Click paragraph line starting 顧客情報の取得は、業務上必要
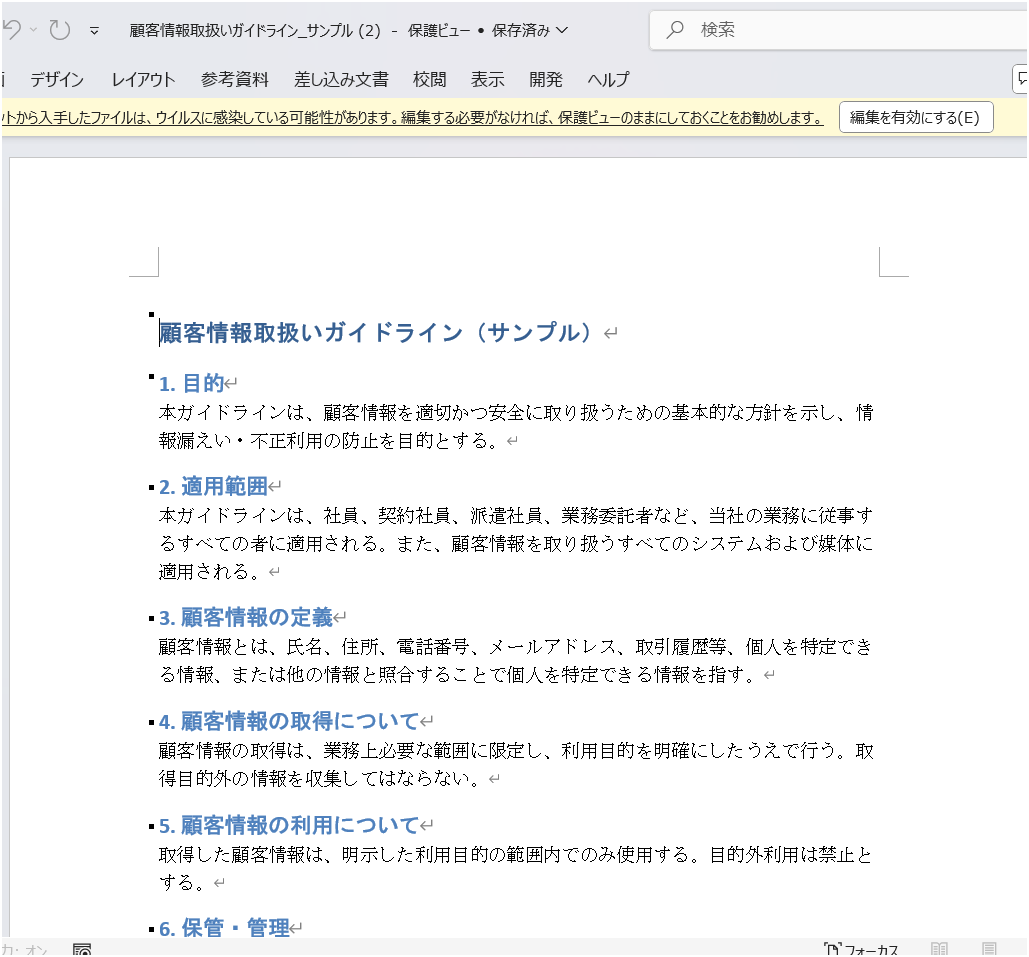Viewport: 1029px width, 957px height. [x=516, y=751]
